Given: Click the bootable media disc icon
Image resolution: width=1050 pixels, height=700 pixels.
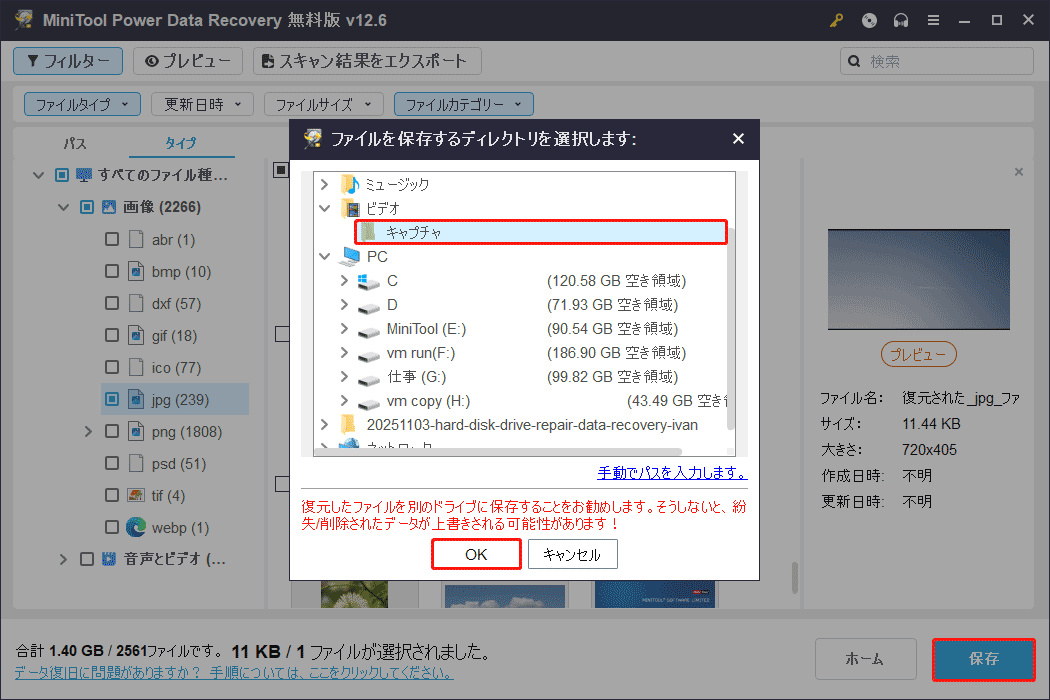Looking at the screenshot, I should [x=869, y=19].
